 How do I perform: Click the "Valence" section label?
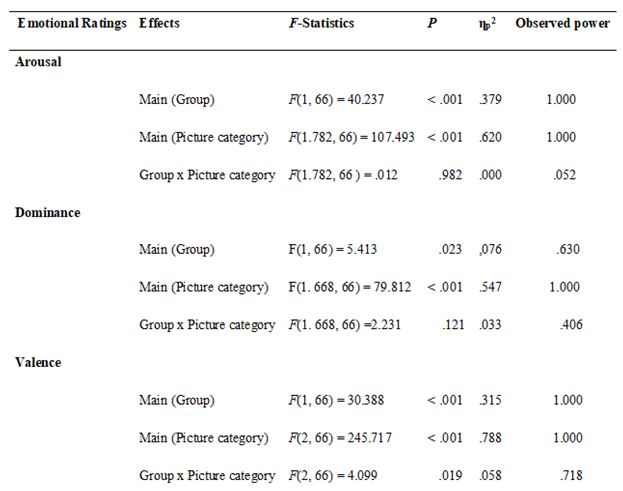39,362
